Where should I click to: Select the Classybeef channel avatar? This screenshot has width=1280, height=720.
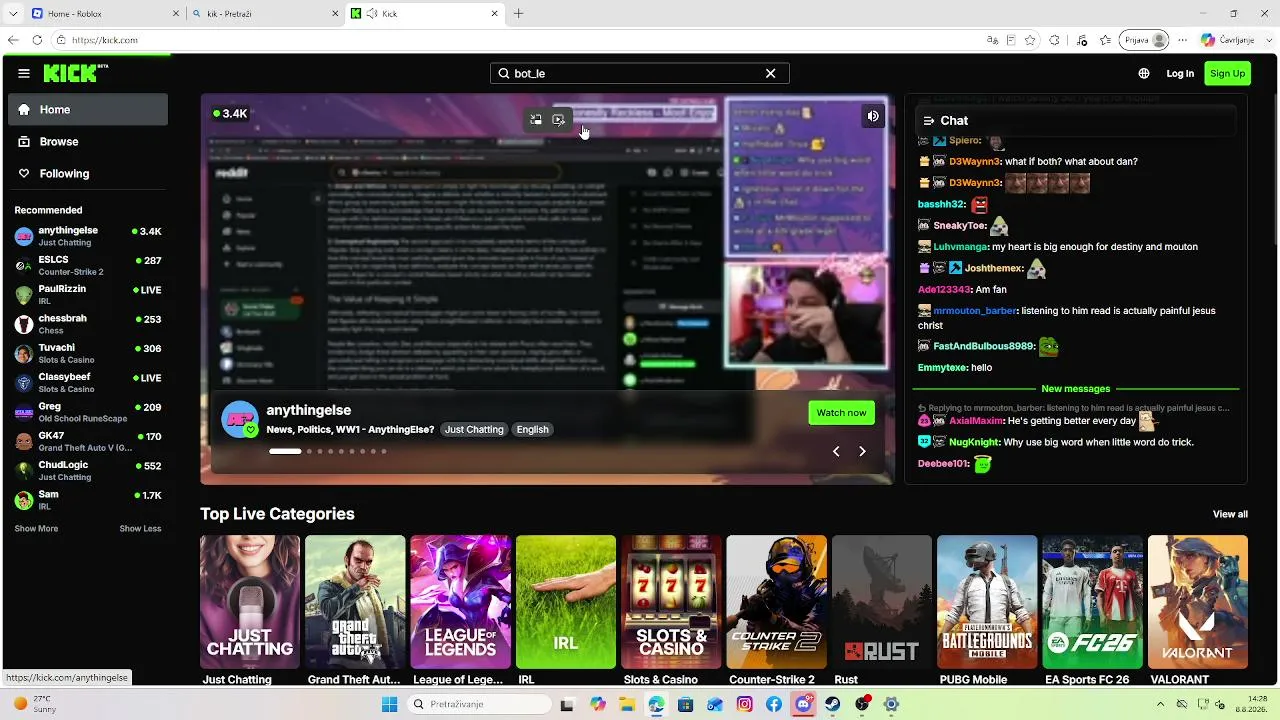tap(24, 383)
